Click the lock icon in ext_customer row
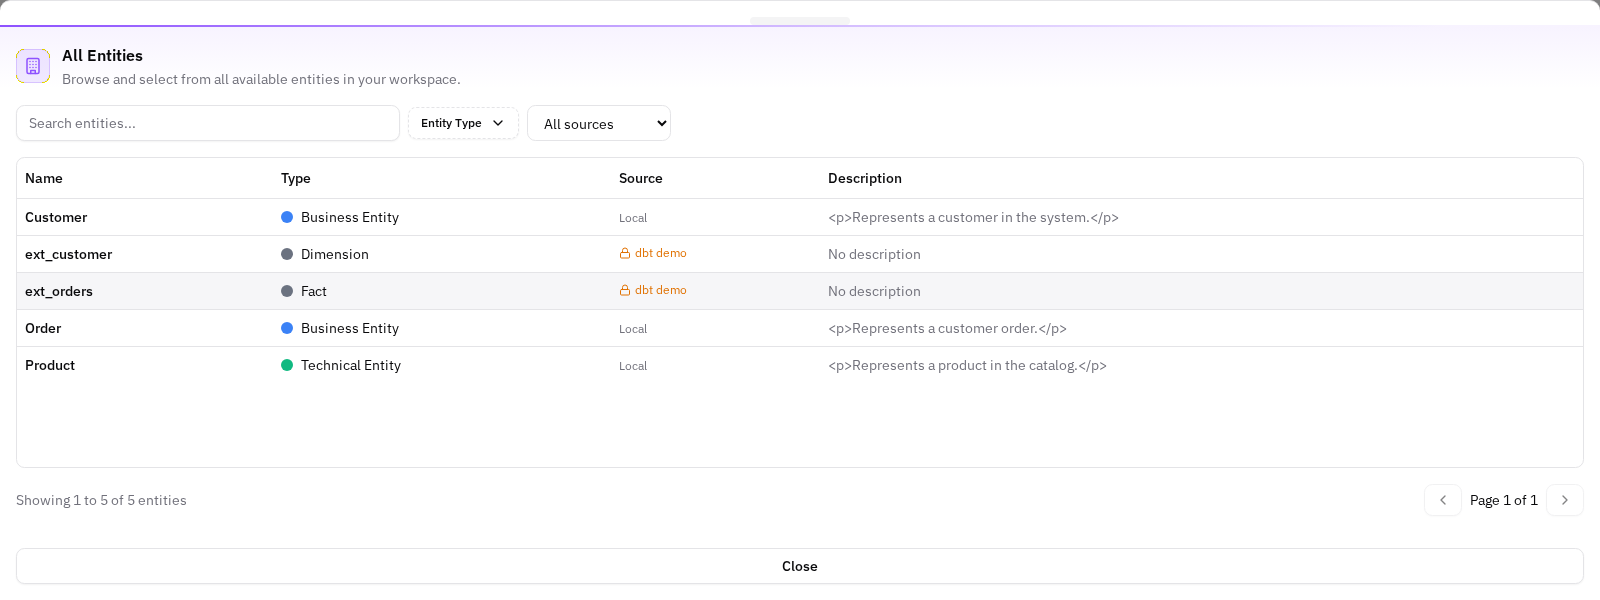The height and width of the screenshot is (600, 1600). click(x=625, y=254)
